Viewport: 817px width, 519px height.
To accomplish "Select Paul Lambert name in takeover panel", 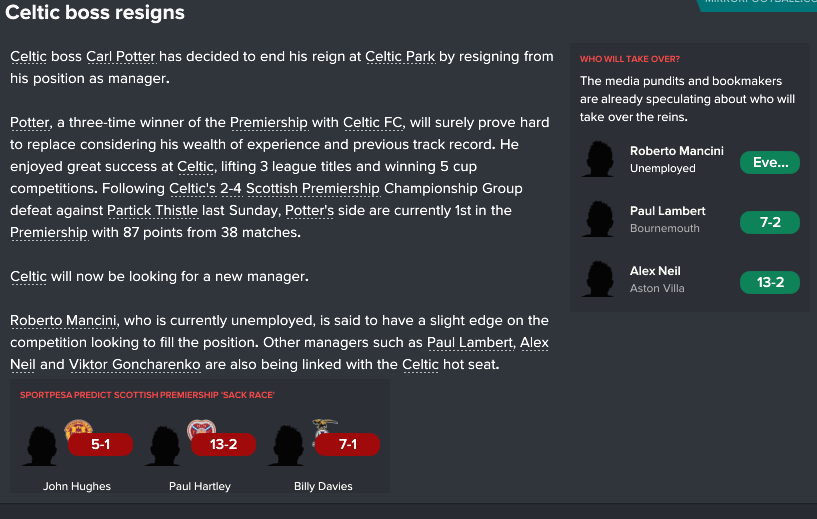I will click(x=667, y=211).
